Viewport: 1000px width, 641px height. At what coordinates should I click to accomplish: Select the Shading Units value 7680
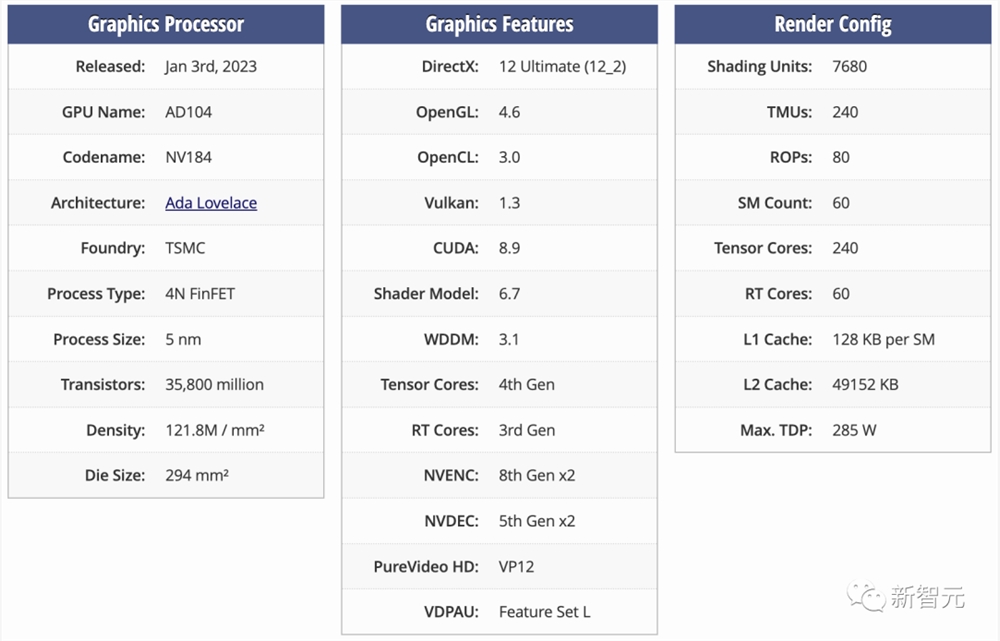tap(849, 67)
